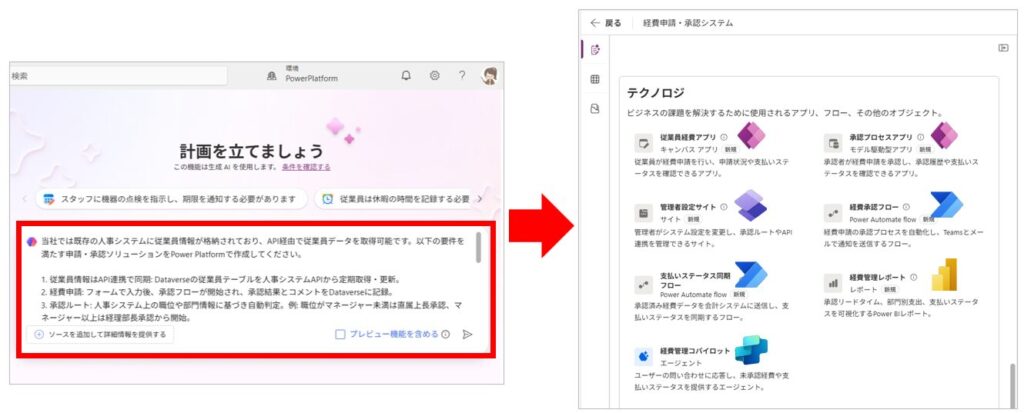
Task: Enable the プレビュー機能を含める checkbox
Action: click(x=340, y=335)
